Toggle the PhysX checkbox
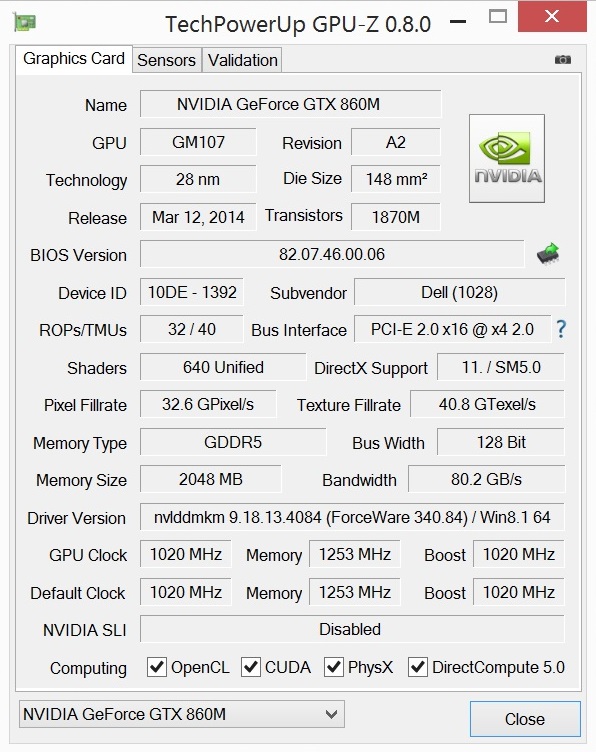Image resolution: width=596 pixels, height=752 pixels. tap(334, 667)
